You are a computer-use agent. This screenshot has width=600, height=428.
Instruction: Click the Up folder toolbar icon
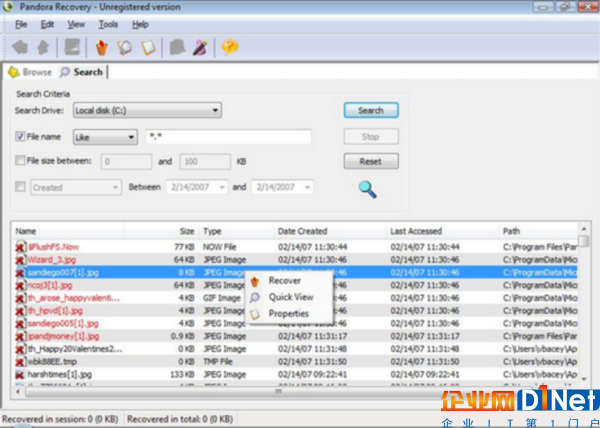coord(43,47)
